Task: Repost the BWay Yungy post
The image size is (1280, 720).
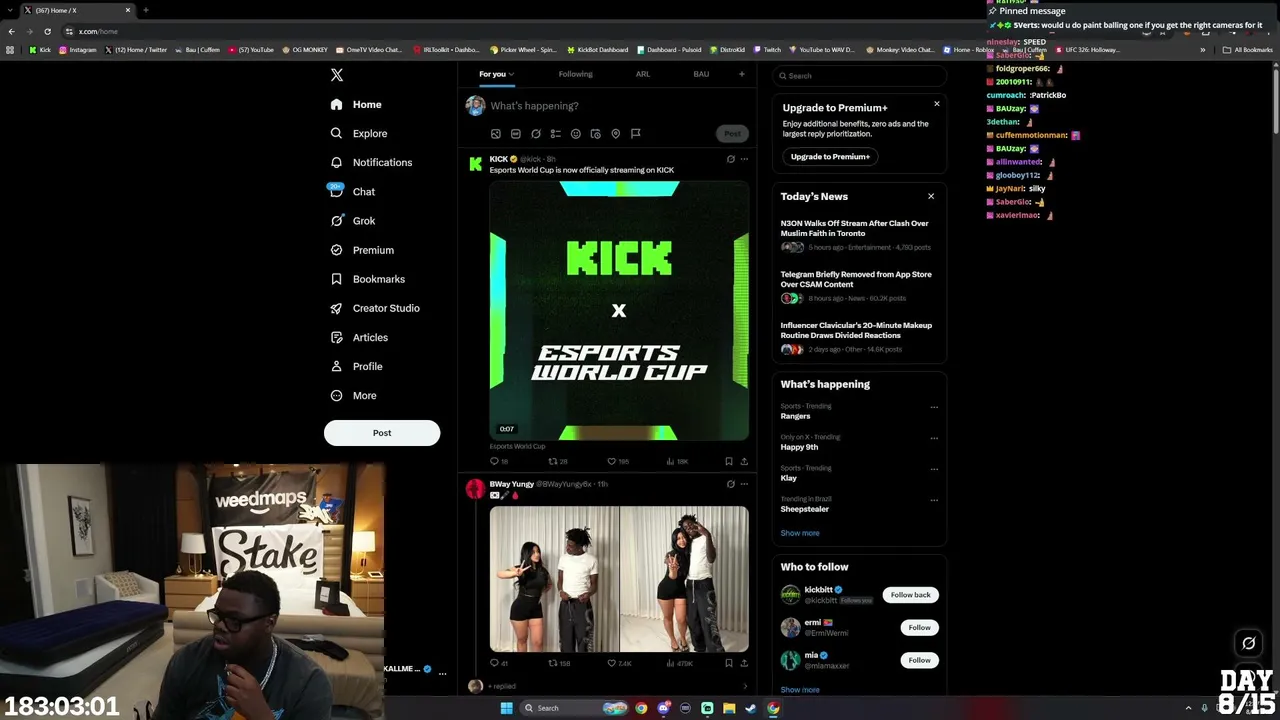Action: point(559,663)
